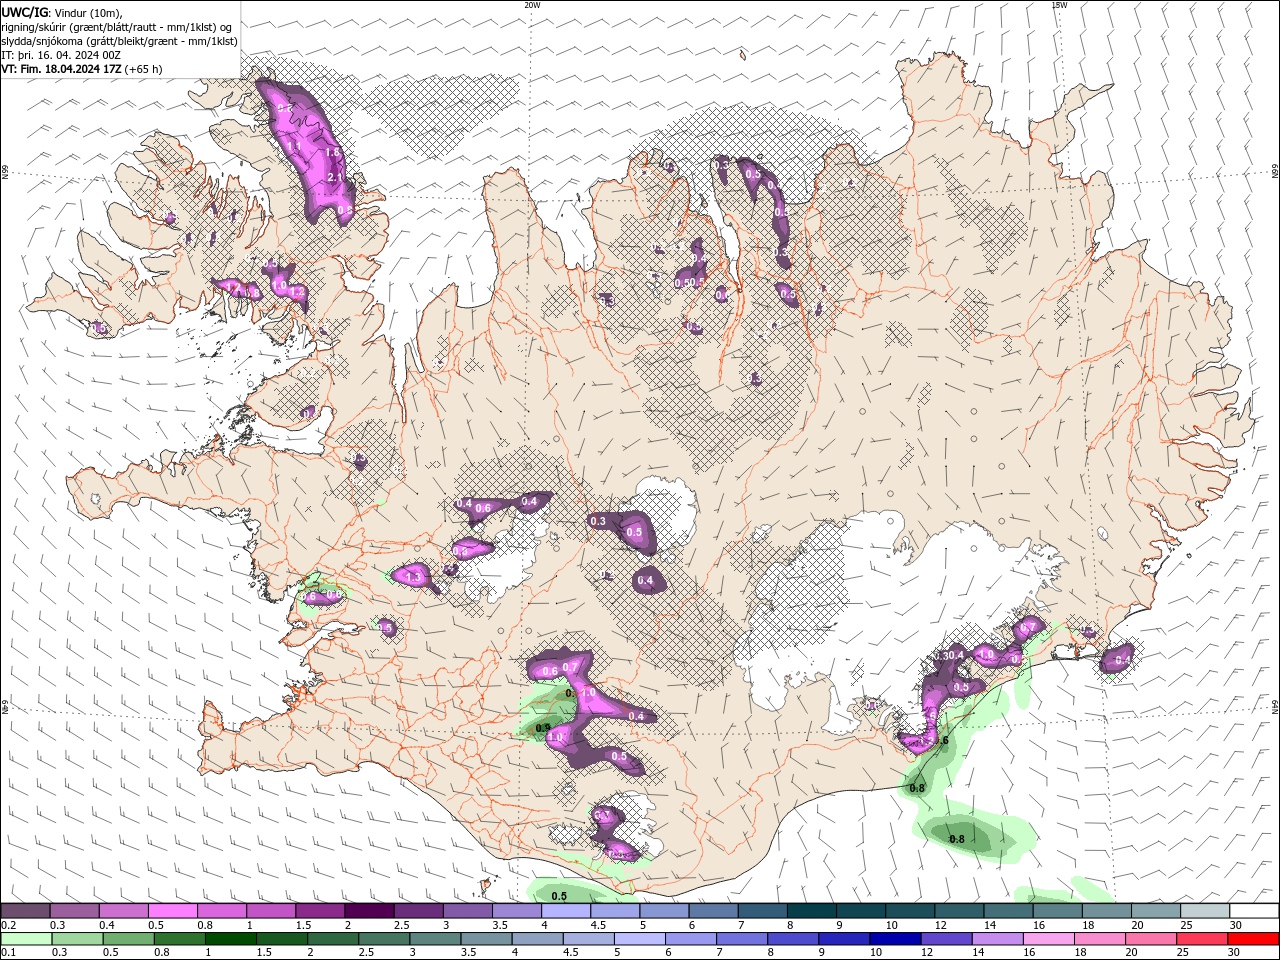Click the pale mint swatch starting the lower rain legend
This screenshot has width=1280, height=960.
pyautogui.click(x=25, y=939)
